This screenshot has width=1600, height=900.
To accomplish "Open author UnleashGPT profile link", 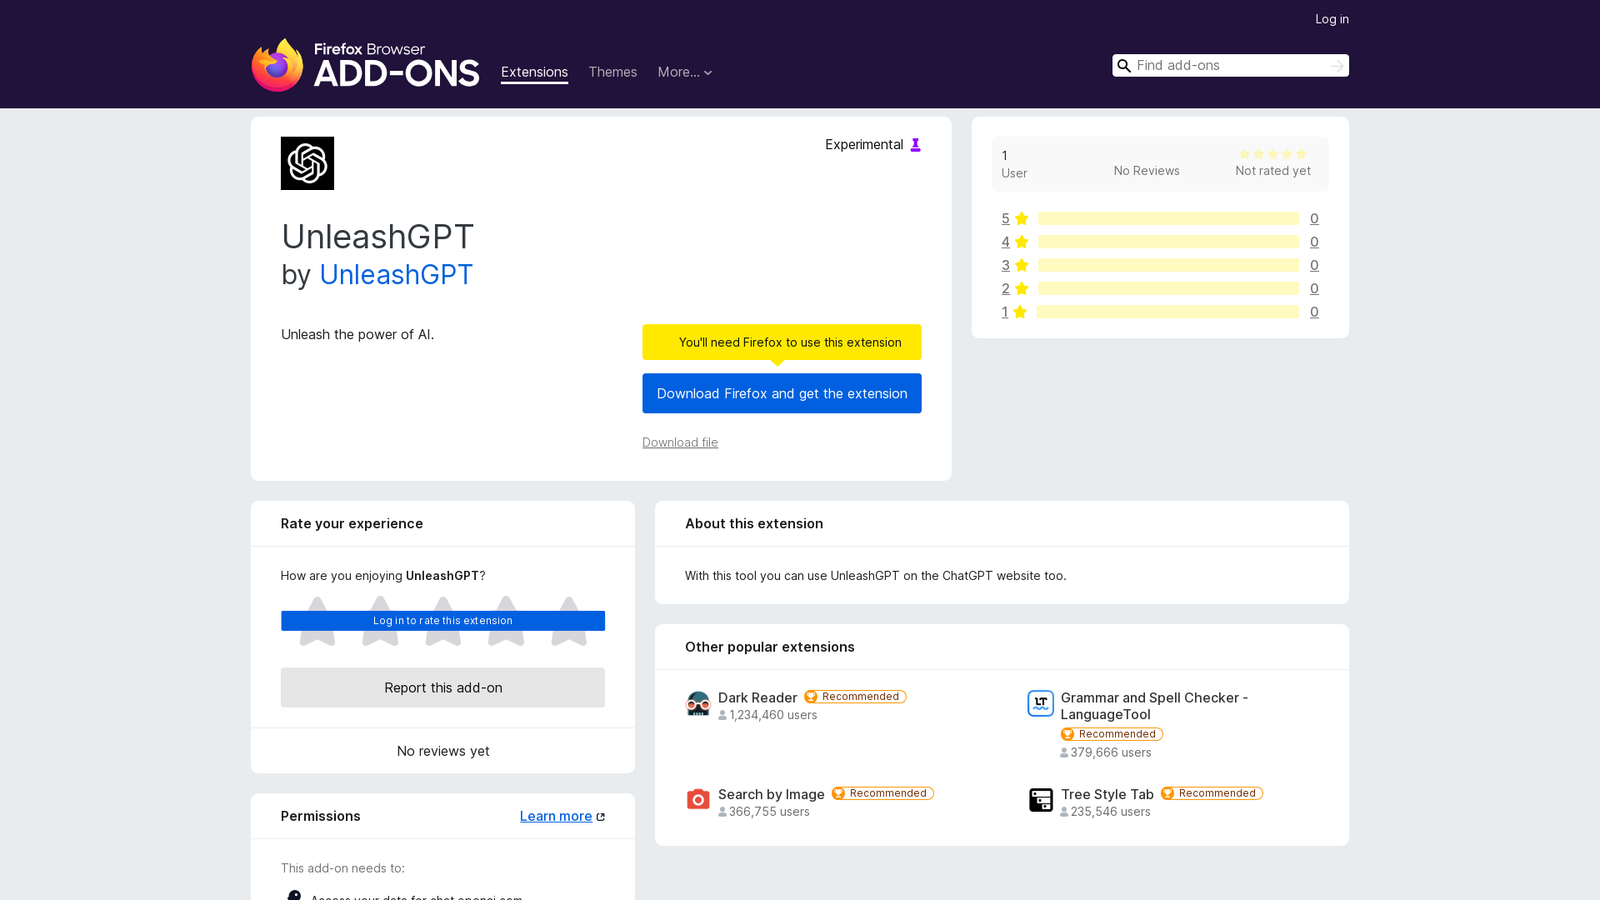I will pos(396,275).
